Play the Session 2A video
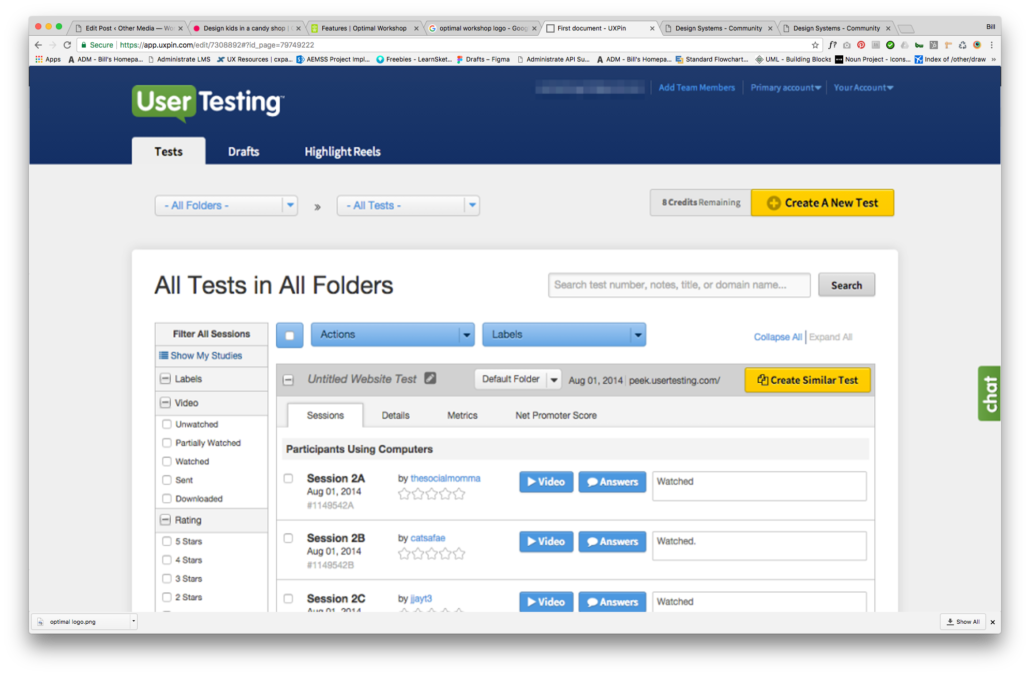This screenshot has width=1030, height=675. point(546,482)
